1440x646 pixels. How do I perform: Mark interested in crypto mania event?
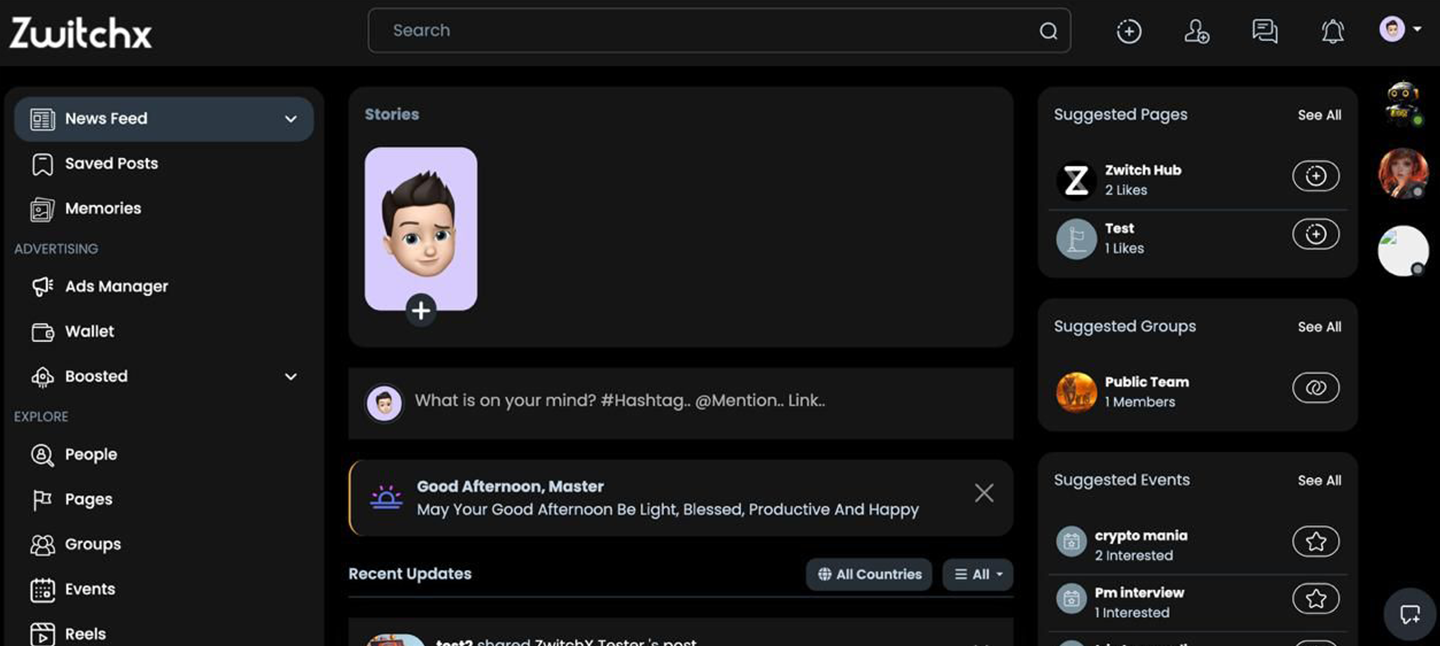(1315, 542)
